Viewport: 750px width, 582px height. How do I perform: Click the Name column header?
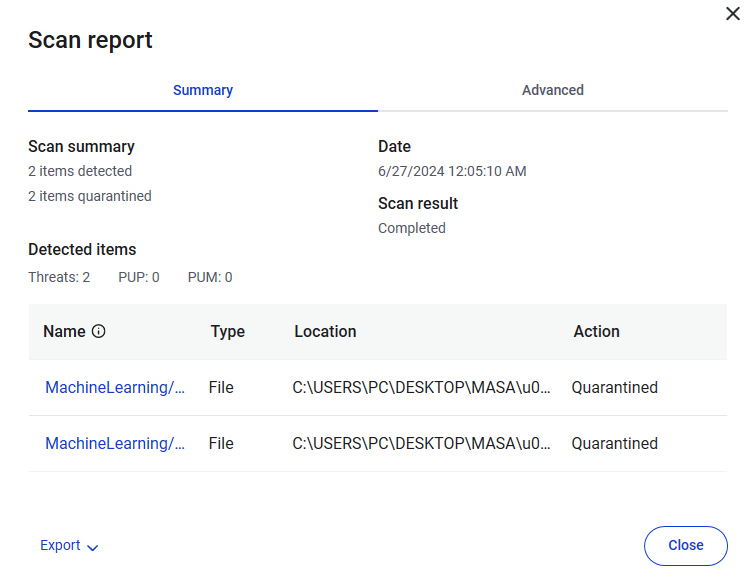64,332
